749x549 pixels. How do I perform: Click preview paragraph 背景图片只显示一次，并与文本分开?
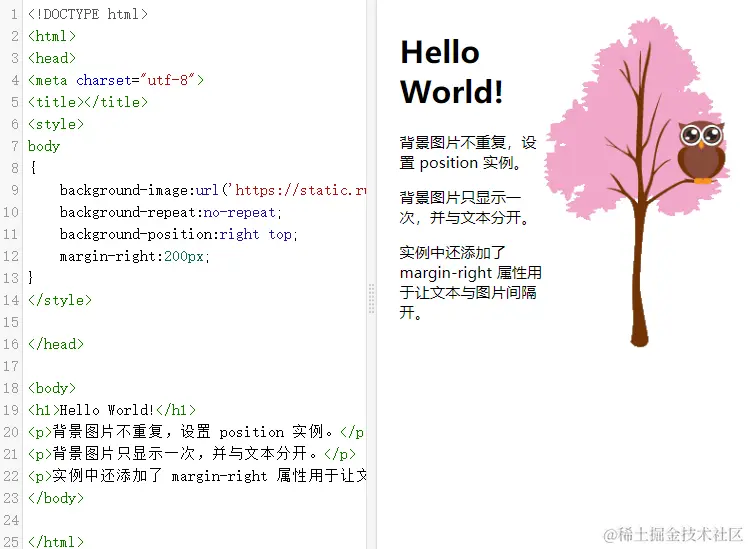464,207
